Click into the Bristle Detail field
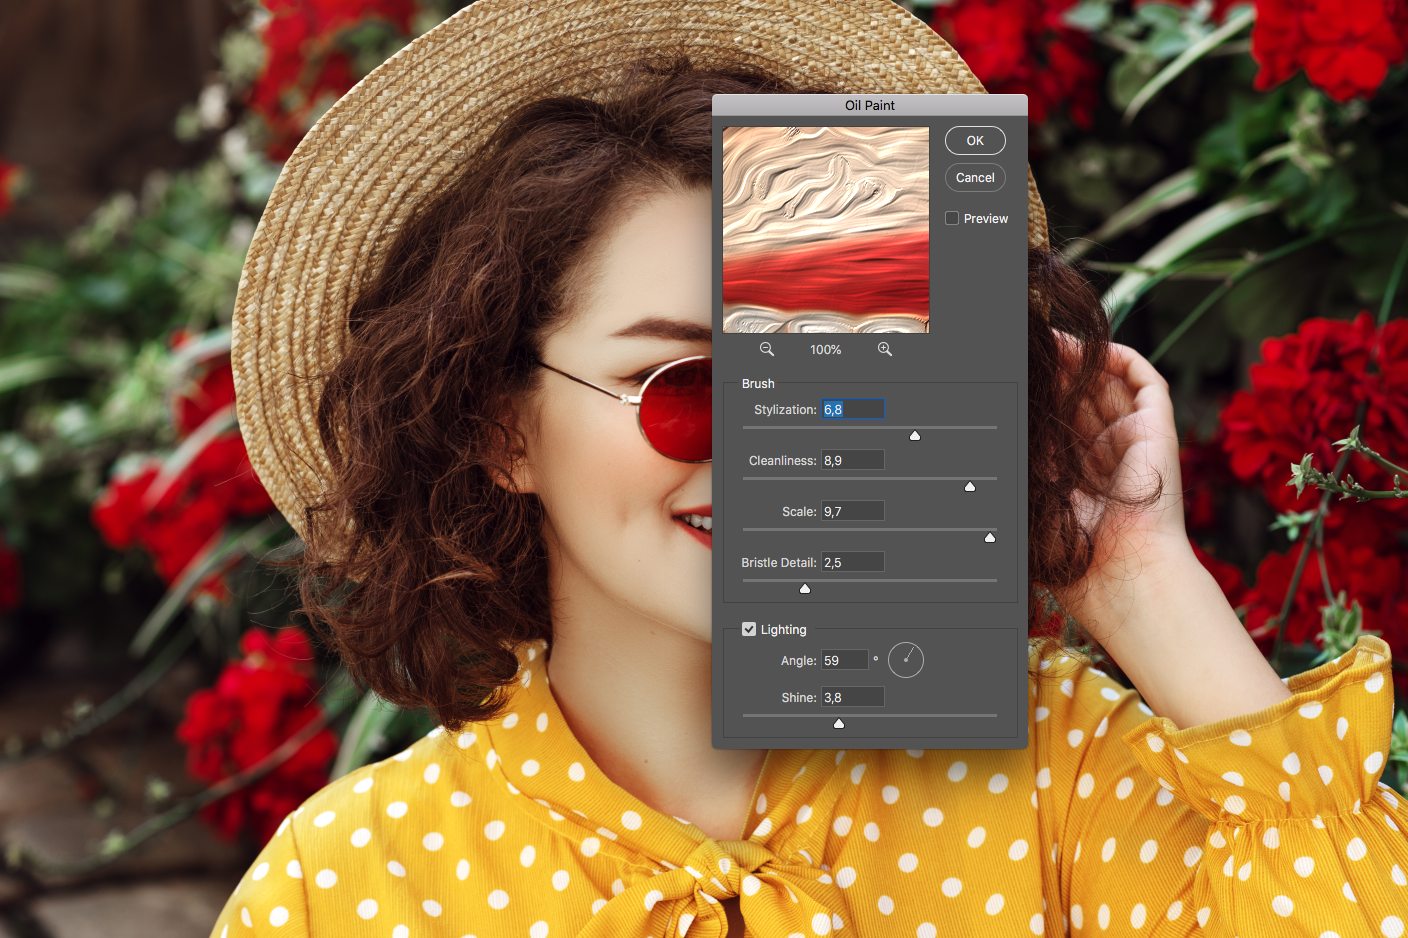 (853, 562)
